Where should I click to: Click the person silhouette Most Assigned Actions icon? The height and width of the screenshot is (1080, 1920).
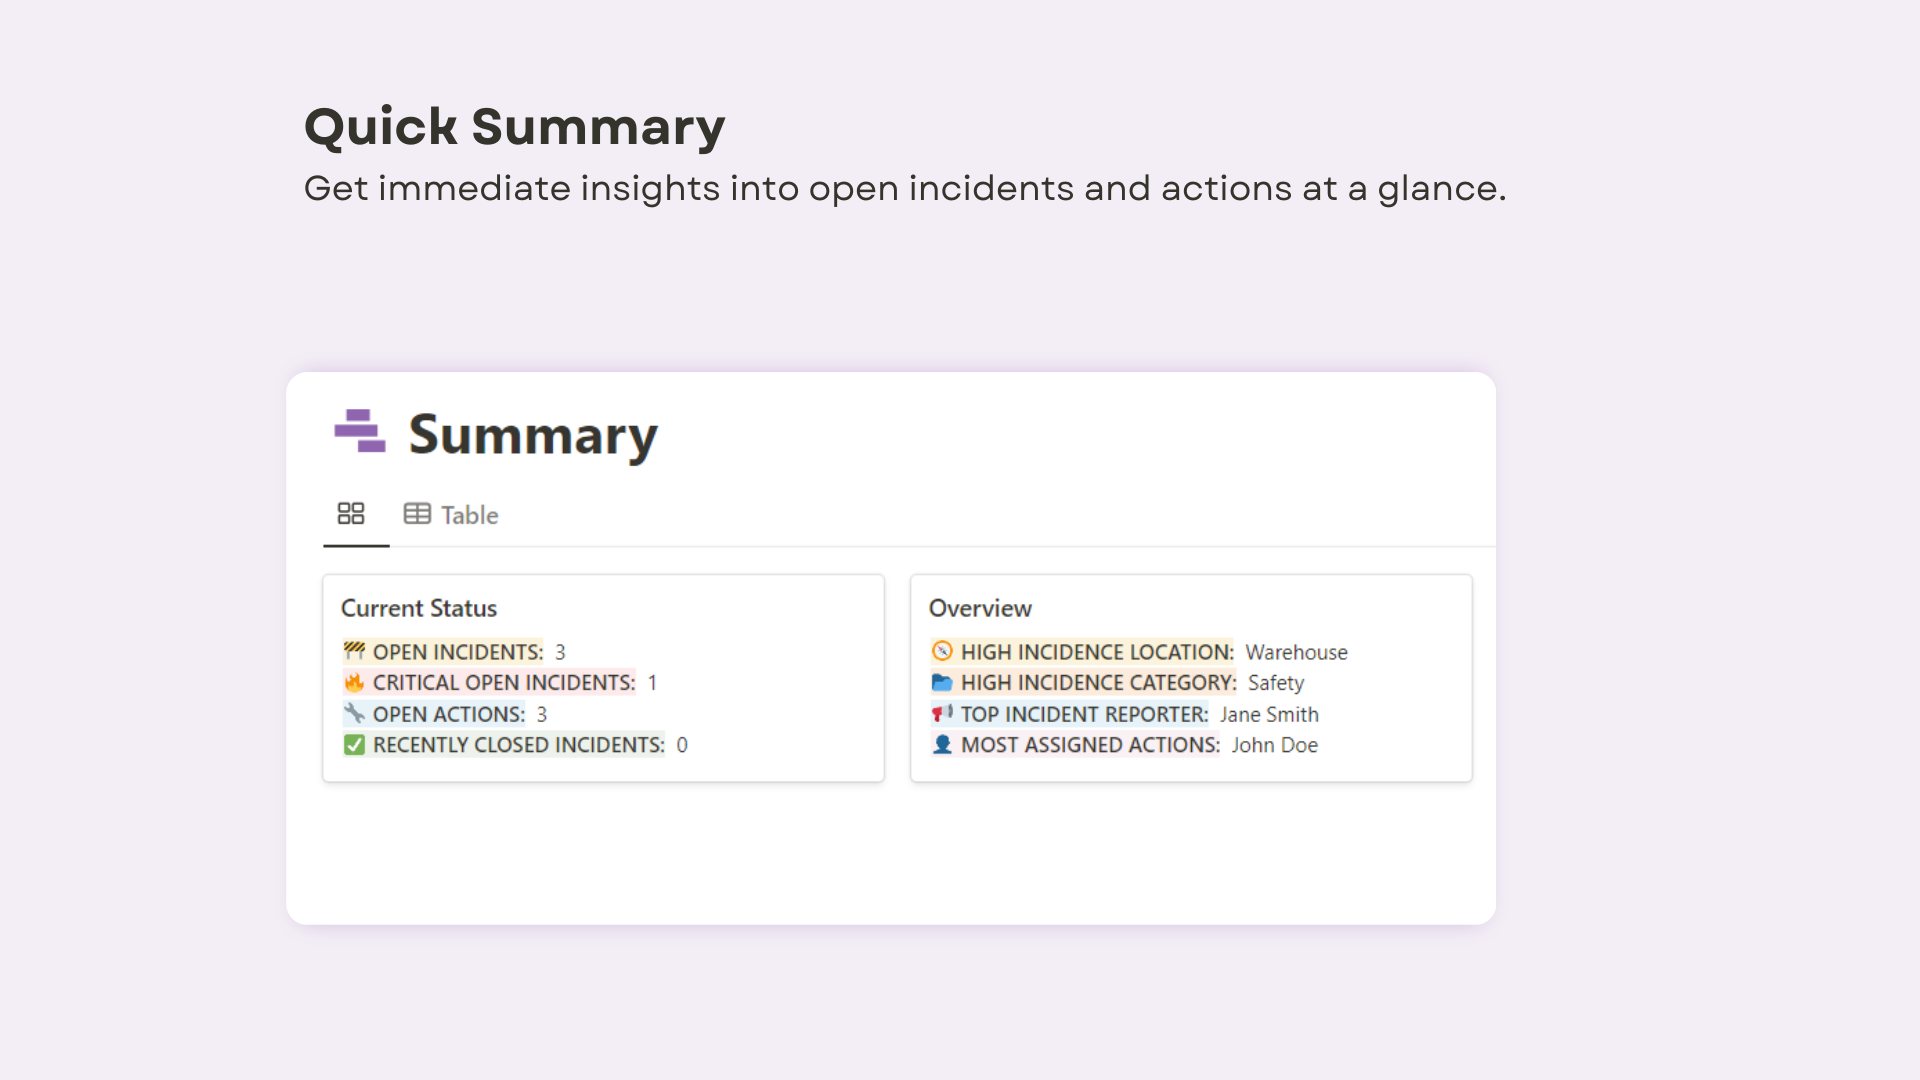[x=942, y=745]
